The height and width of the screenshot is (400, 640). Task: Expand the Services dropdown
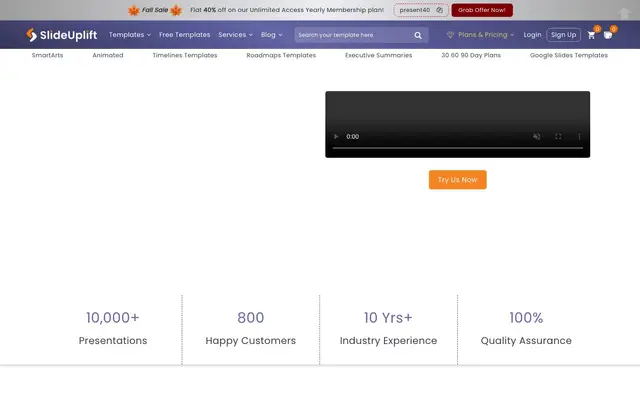point(236,35)
